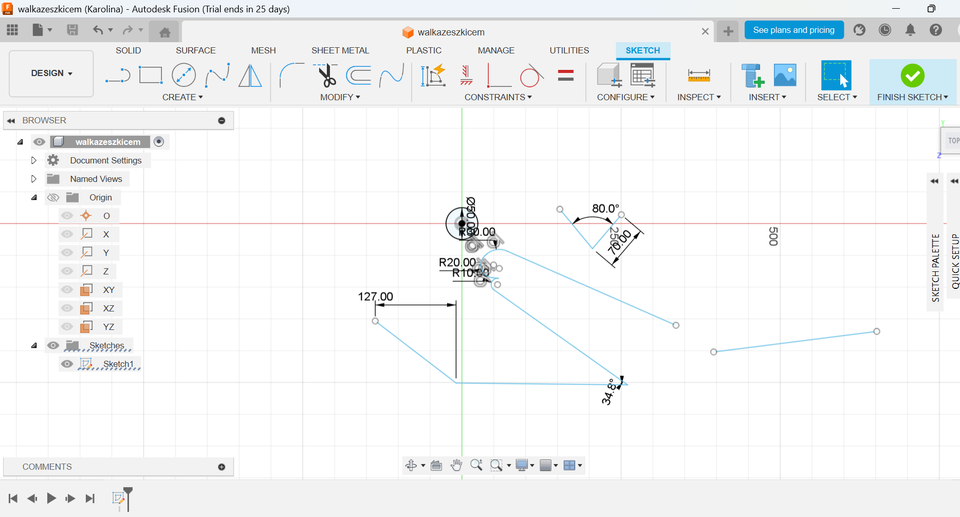Open the MODIFY dropdown menu
960x517 pixels.
tap(340, 97)
